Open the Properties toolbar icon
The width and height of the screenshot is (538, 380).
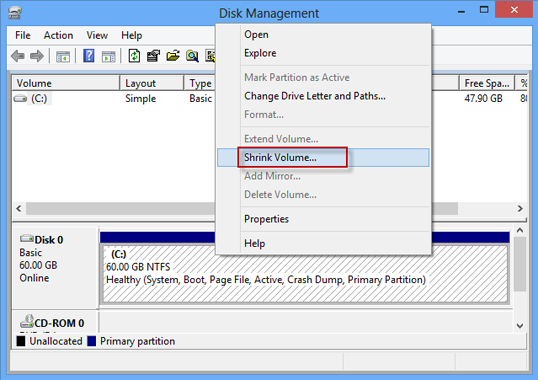[154, 56]
